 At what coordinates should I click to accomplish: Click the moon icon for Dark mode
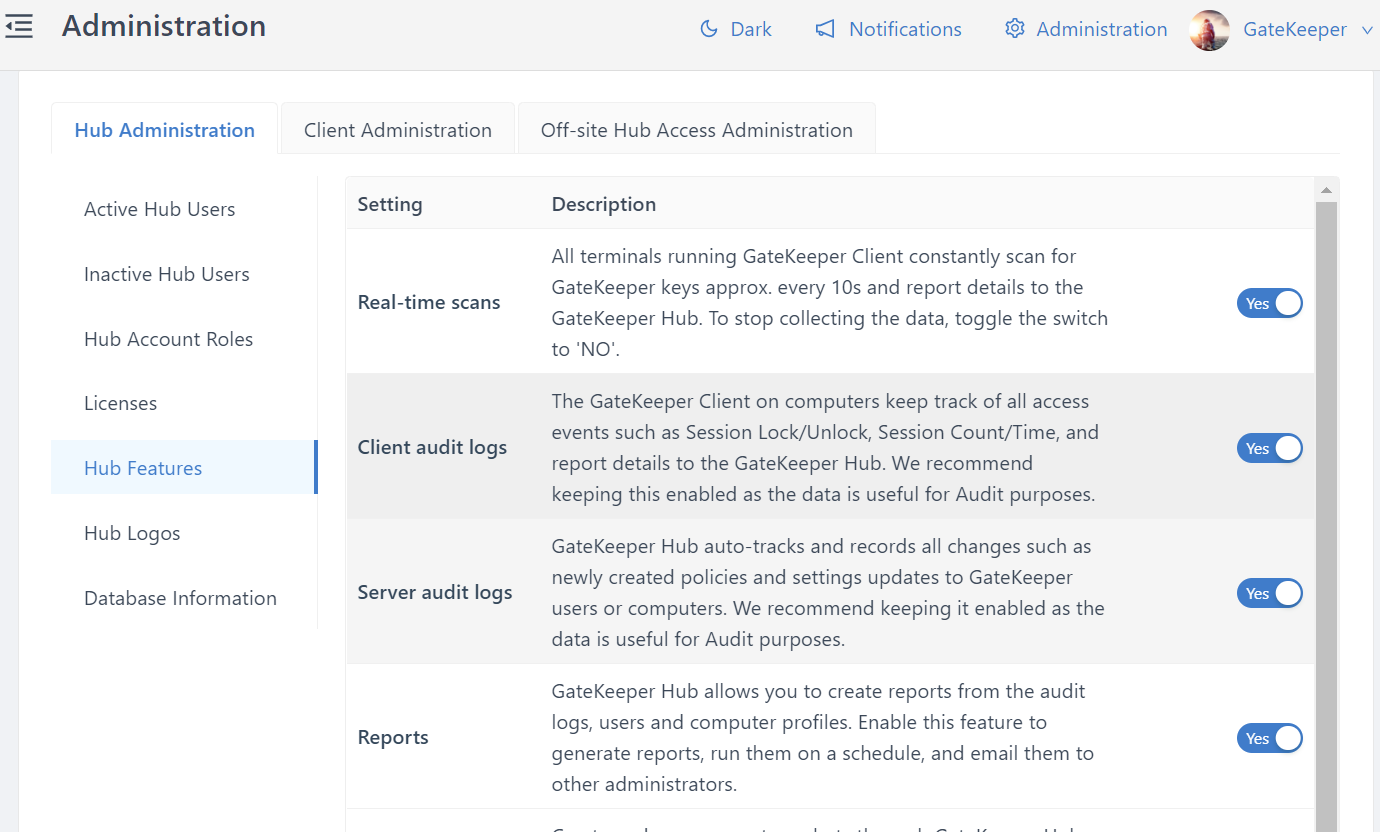[709, 29]
